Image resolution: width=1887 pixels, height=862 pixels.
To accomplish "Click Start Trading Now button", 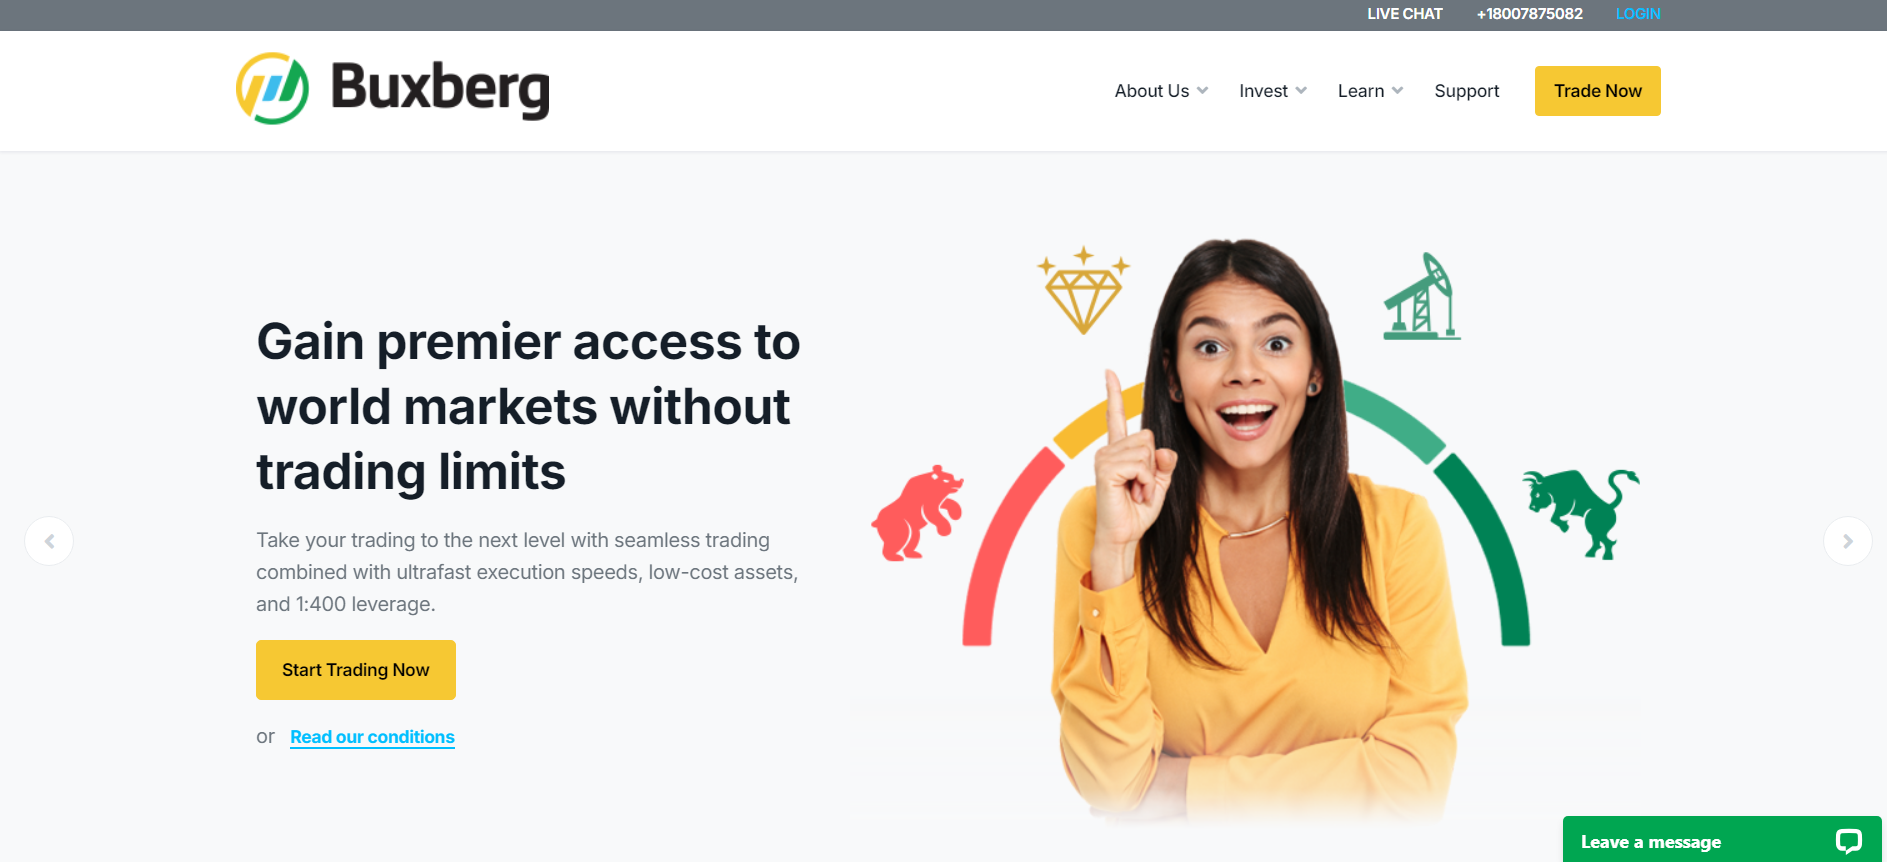I will (356, 670).
